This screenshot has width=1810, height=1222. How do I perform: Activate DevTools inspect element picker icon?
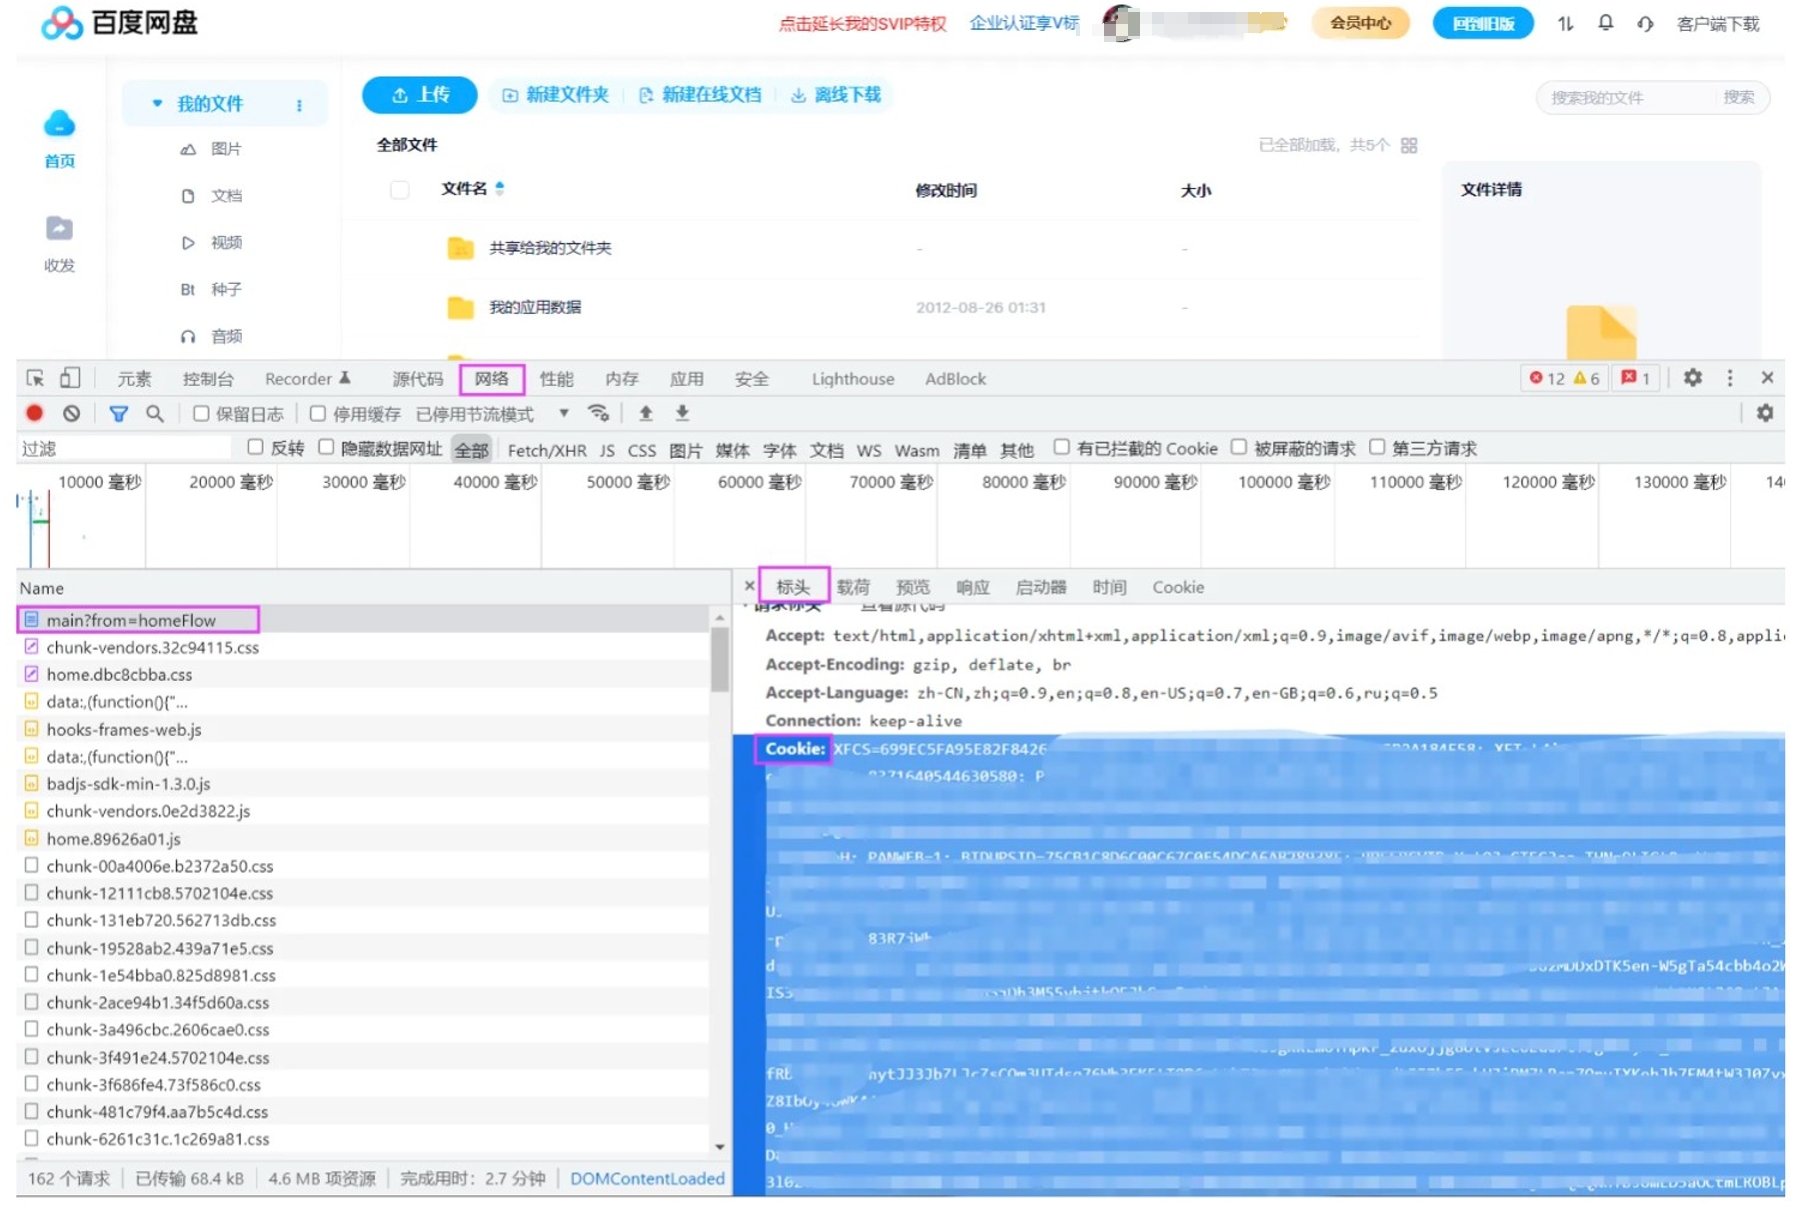35,378
